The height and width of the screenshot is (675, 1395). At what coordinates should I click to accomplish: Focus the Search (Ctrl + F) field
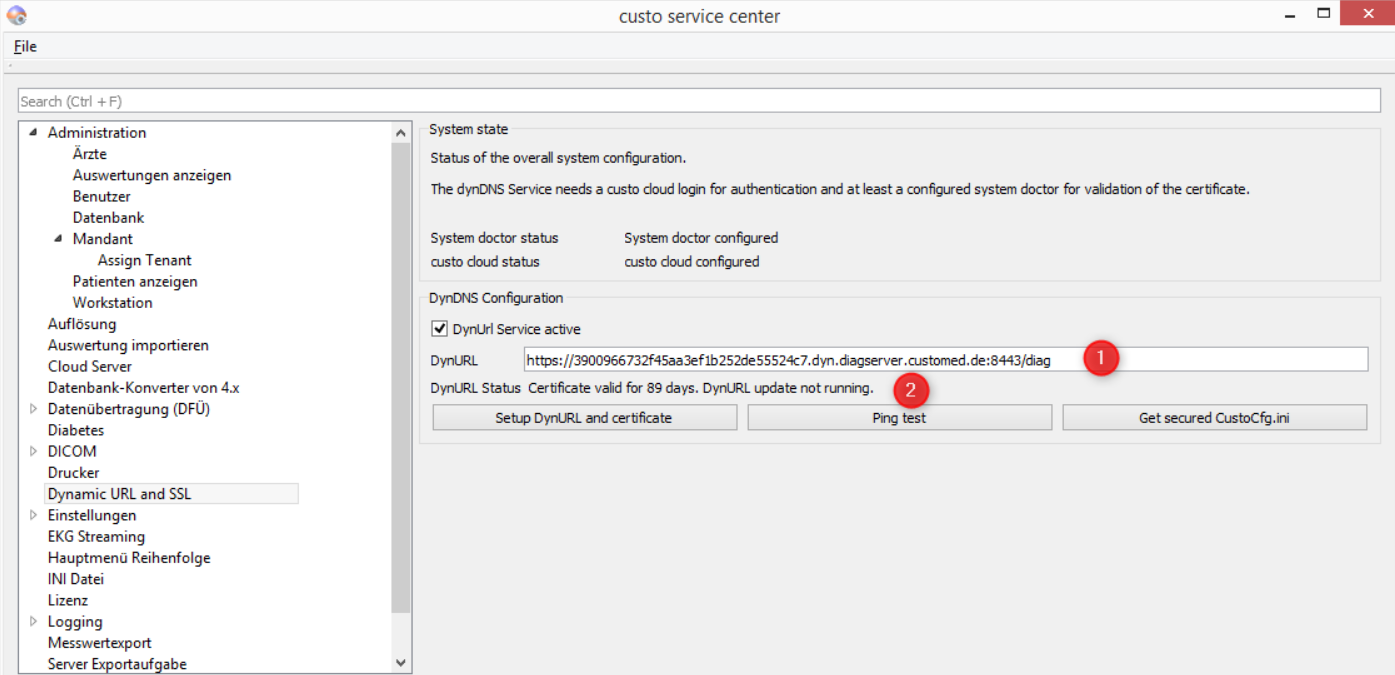[699, 101]
